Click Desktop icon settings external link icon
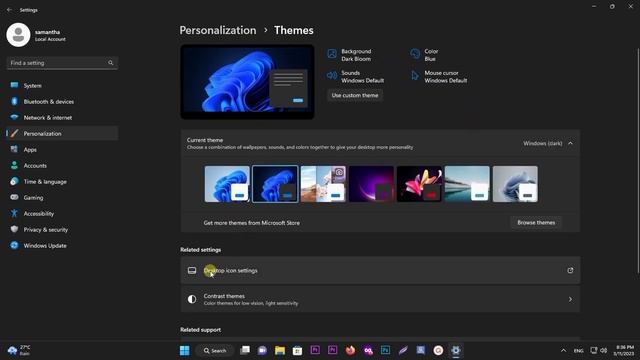The width and height of the screenshot is (640, 360). [570, 270]
